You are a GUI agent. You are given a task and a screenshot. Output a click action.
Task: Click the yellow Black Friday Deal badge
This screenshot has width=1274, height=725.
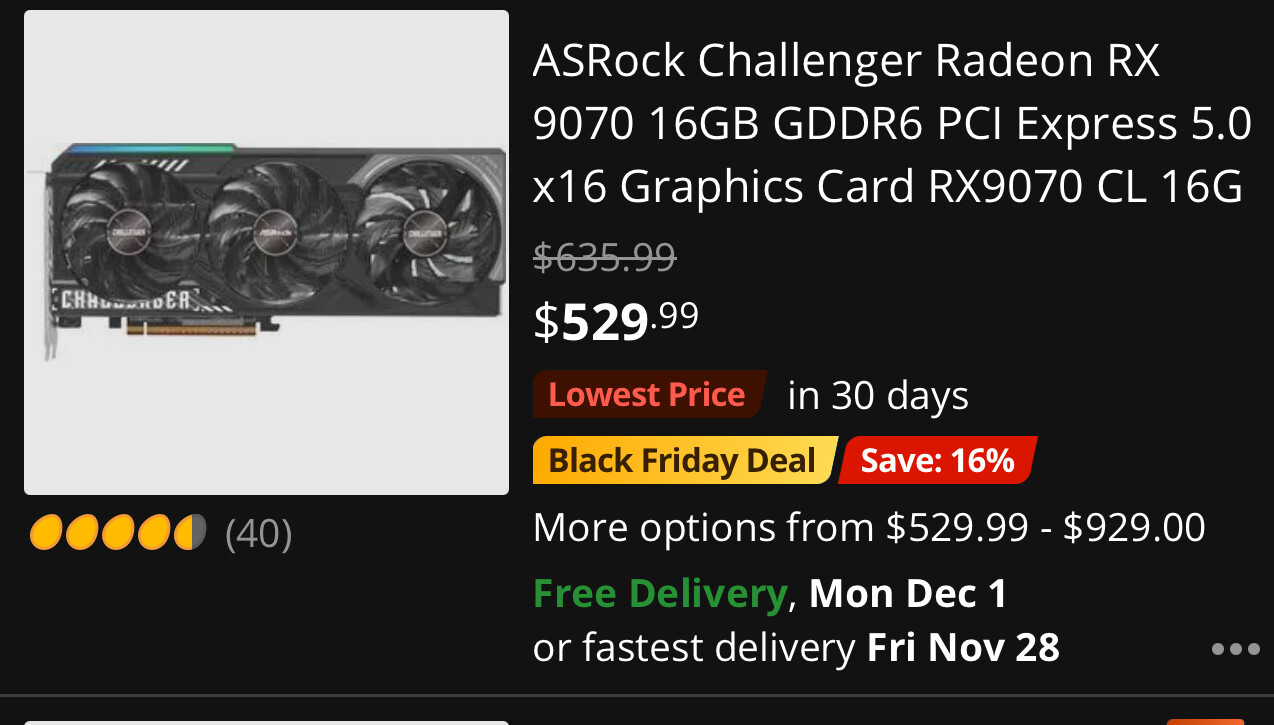(x=683, y=460)
